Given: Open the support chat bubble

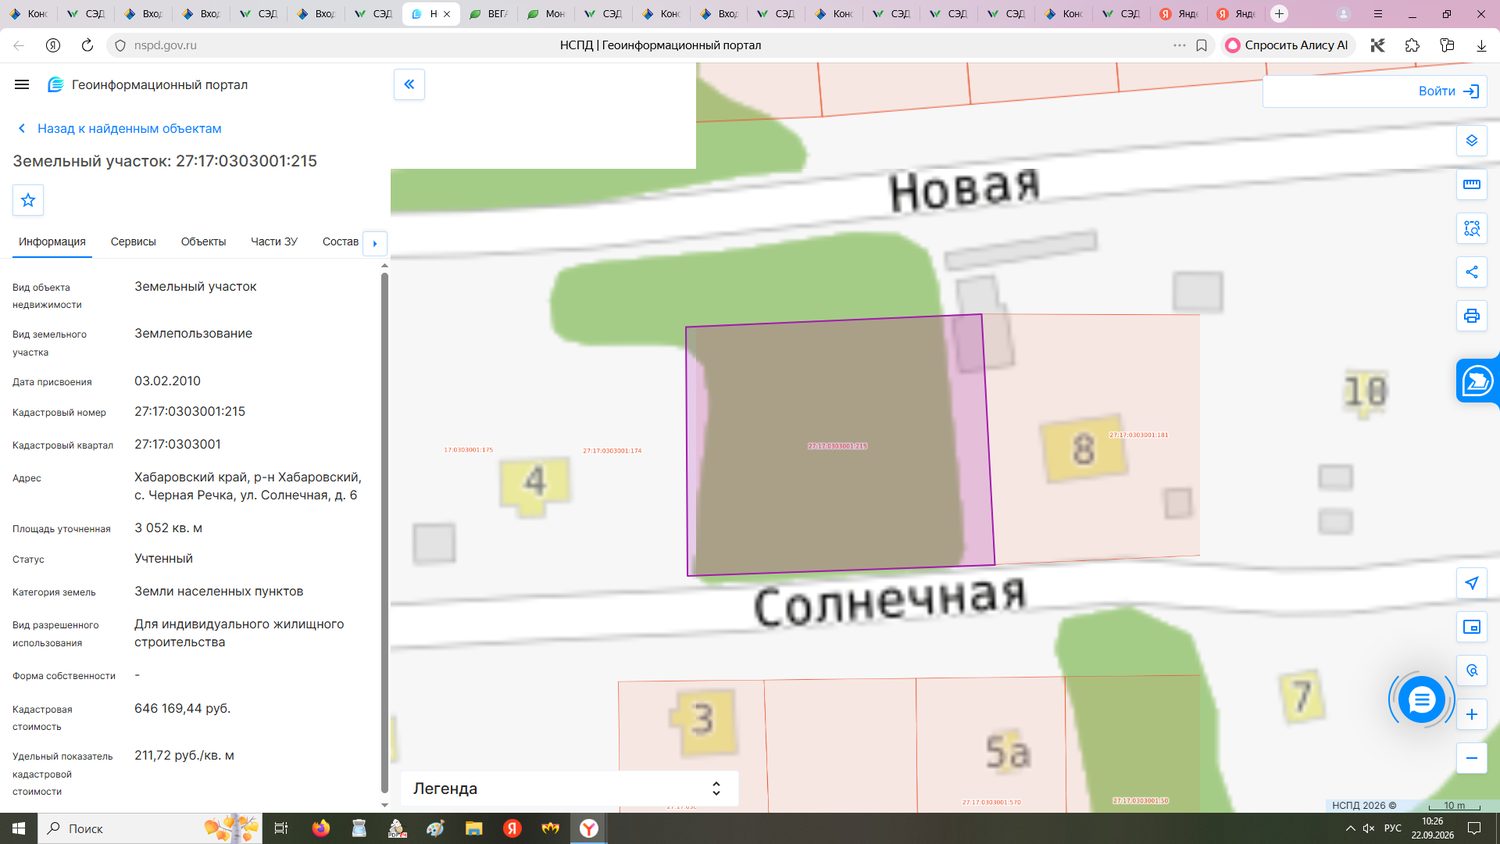Looking at the screenshot, I should [x=1421, y=701].
